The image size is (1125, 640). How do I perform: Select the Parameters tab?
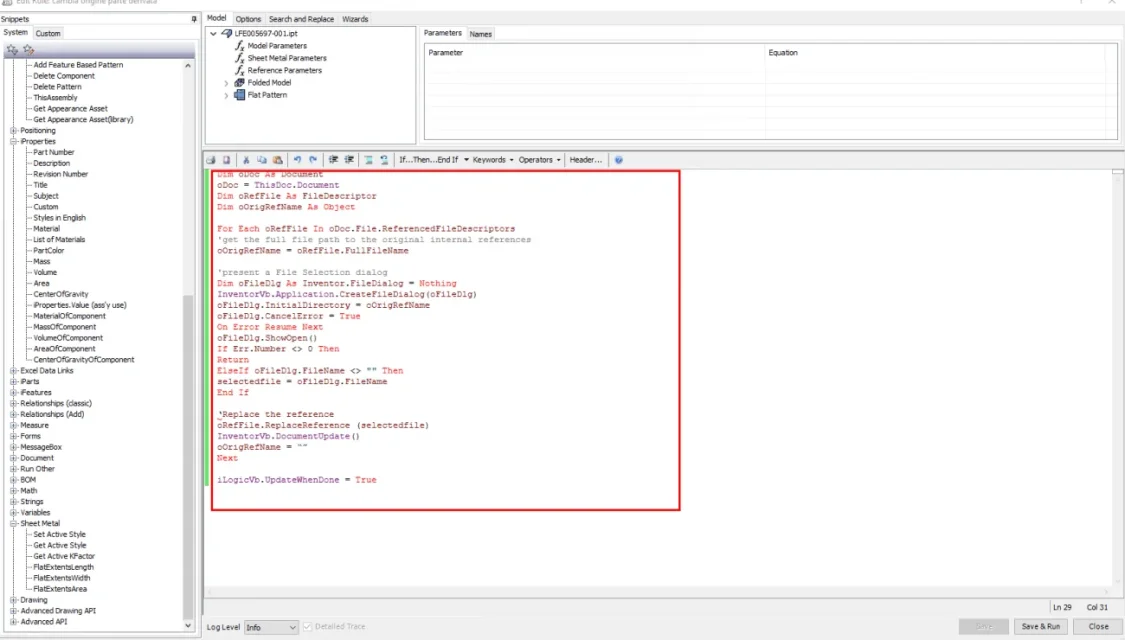click(x=443, y=33)
